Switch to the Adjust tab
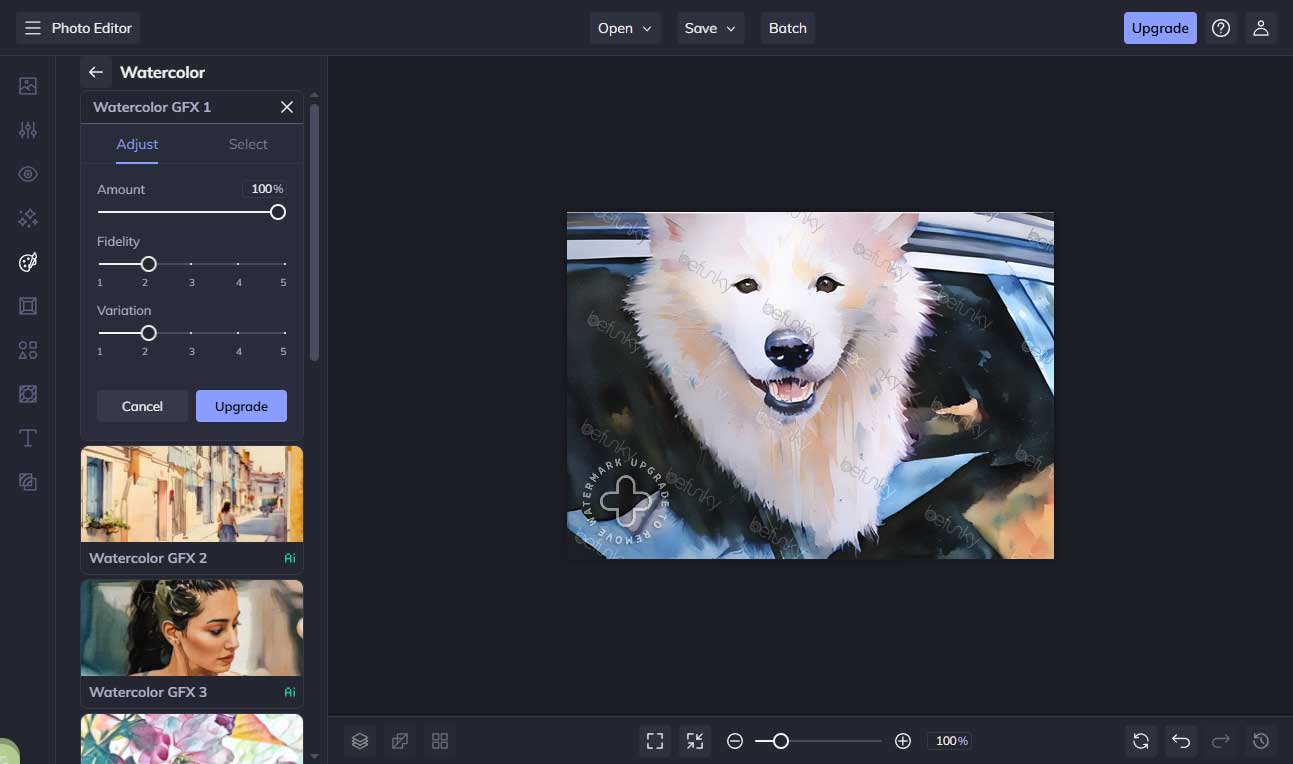Viewport: 1293px width, 764px height. click(x=137, y=144)
